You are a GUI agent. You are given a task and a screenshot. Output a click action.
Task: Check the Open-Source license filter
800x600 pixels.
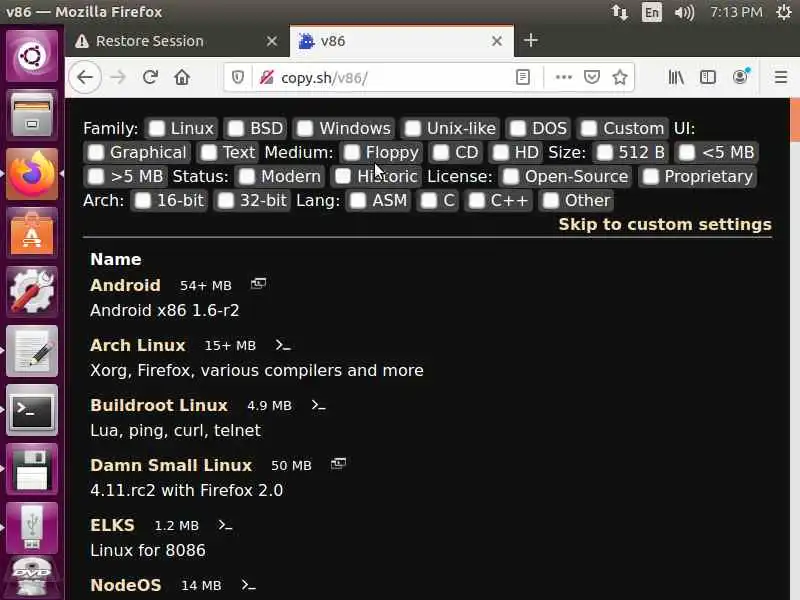coord(511,177)
